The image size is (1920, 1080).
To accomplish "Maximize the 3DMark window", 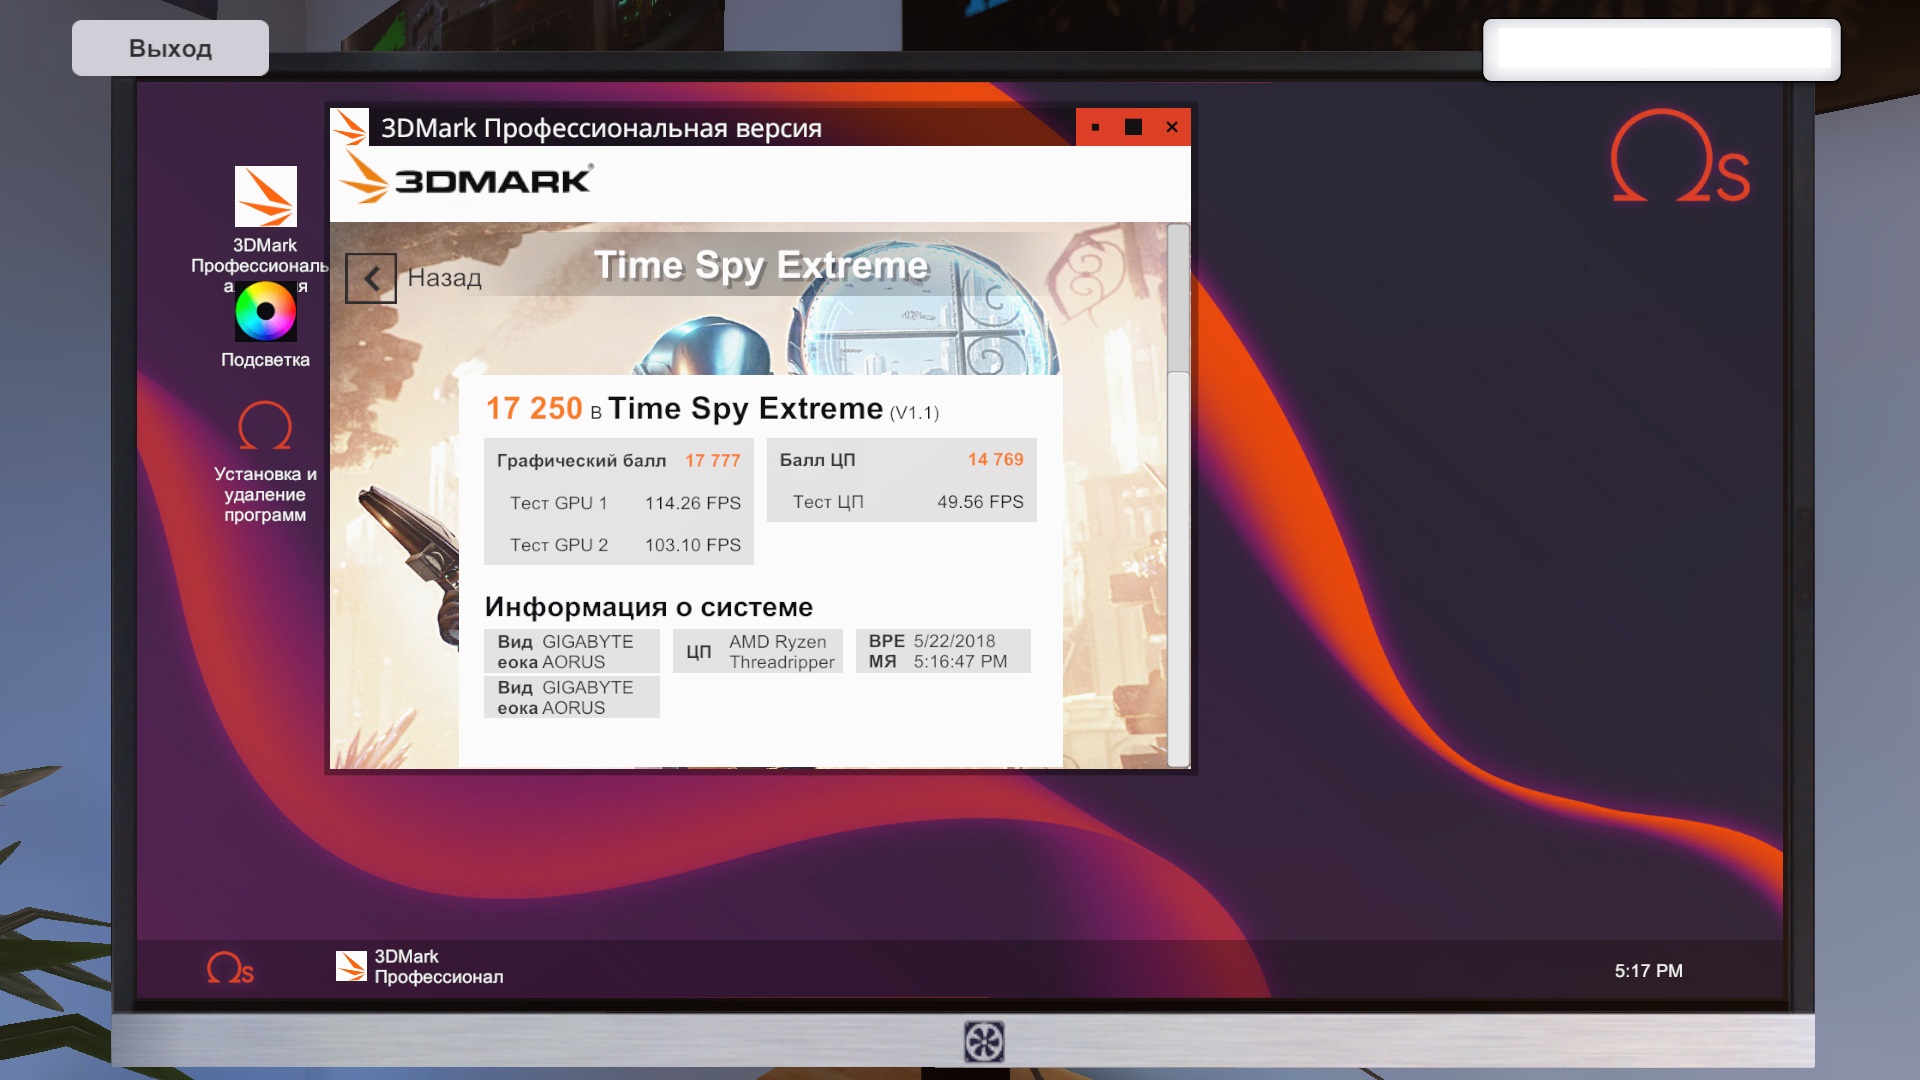I will tap(1133, 127).
